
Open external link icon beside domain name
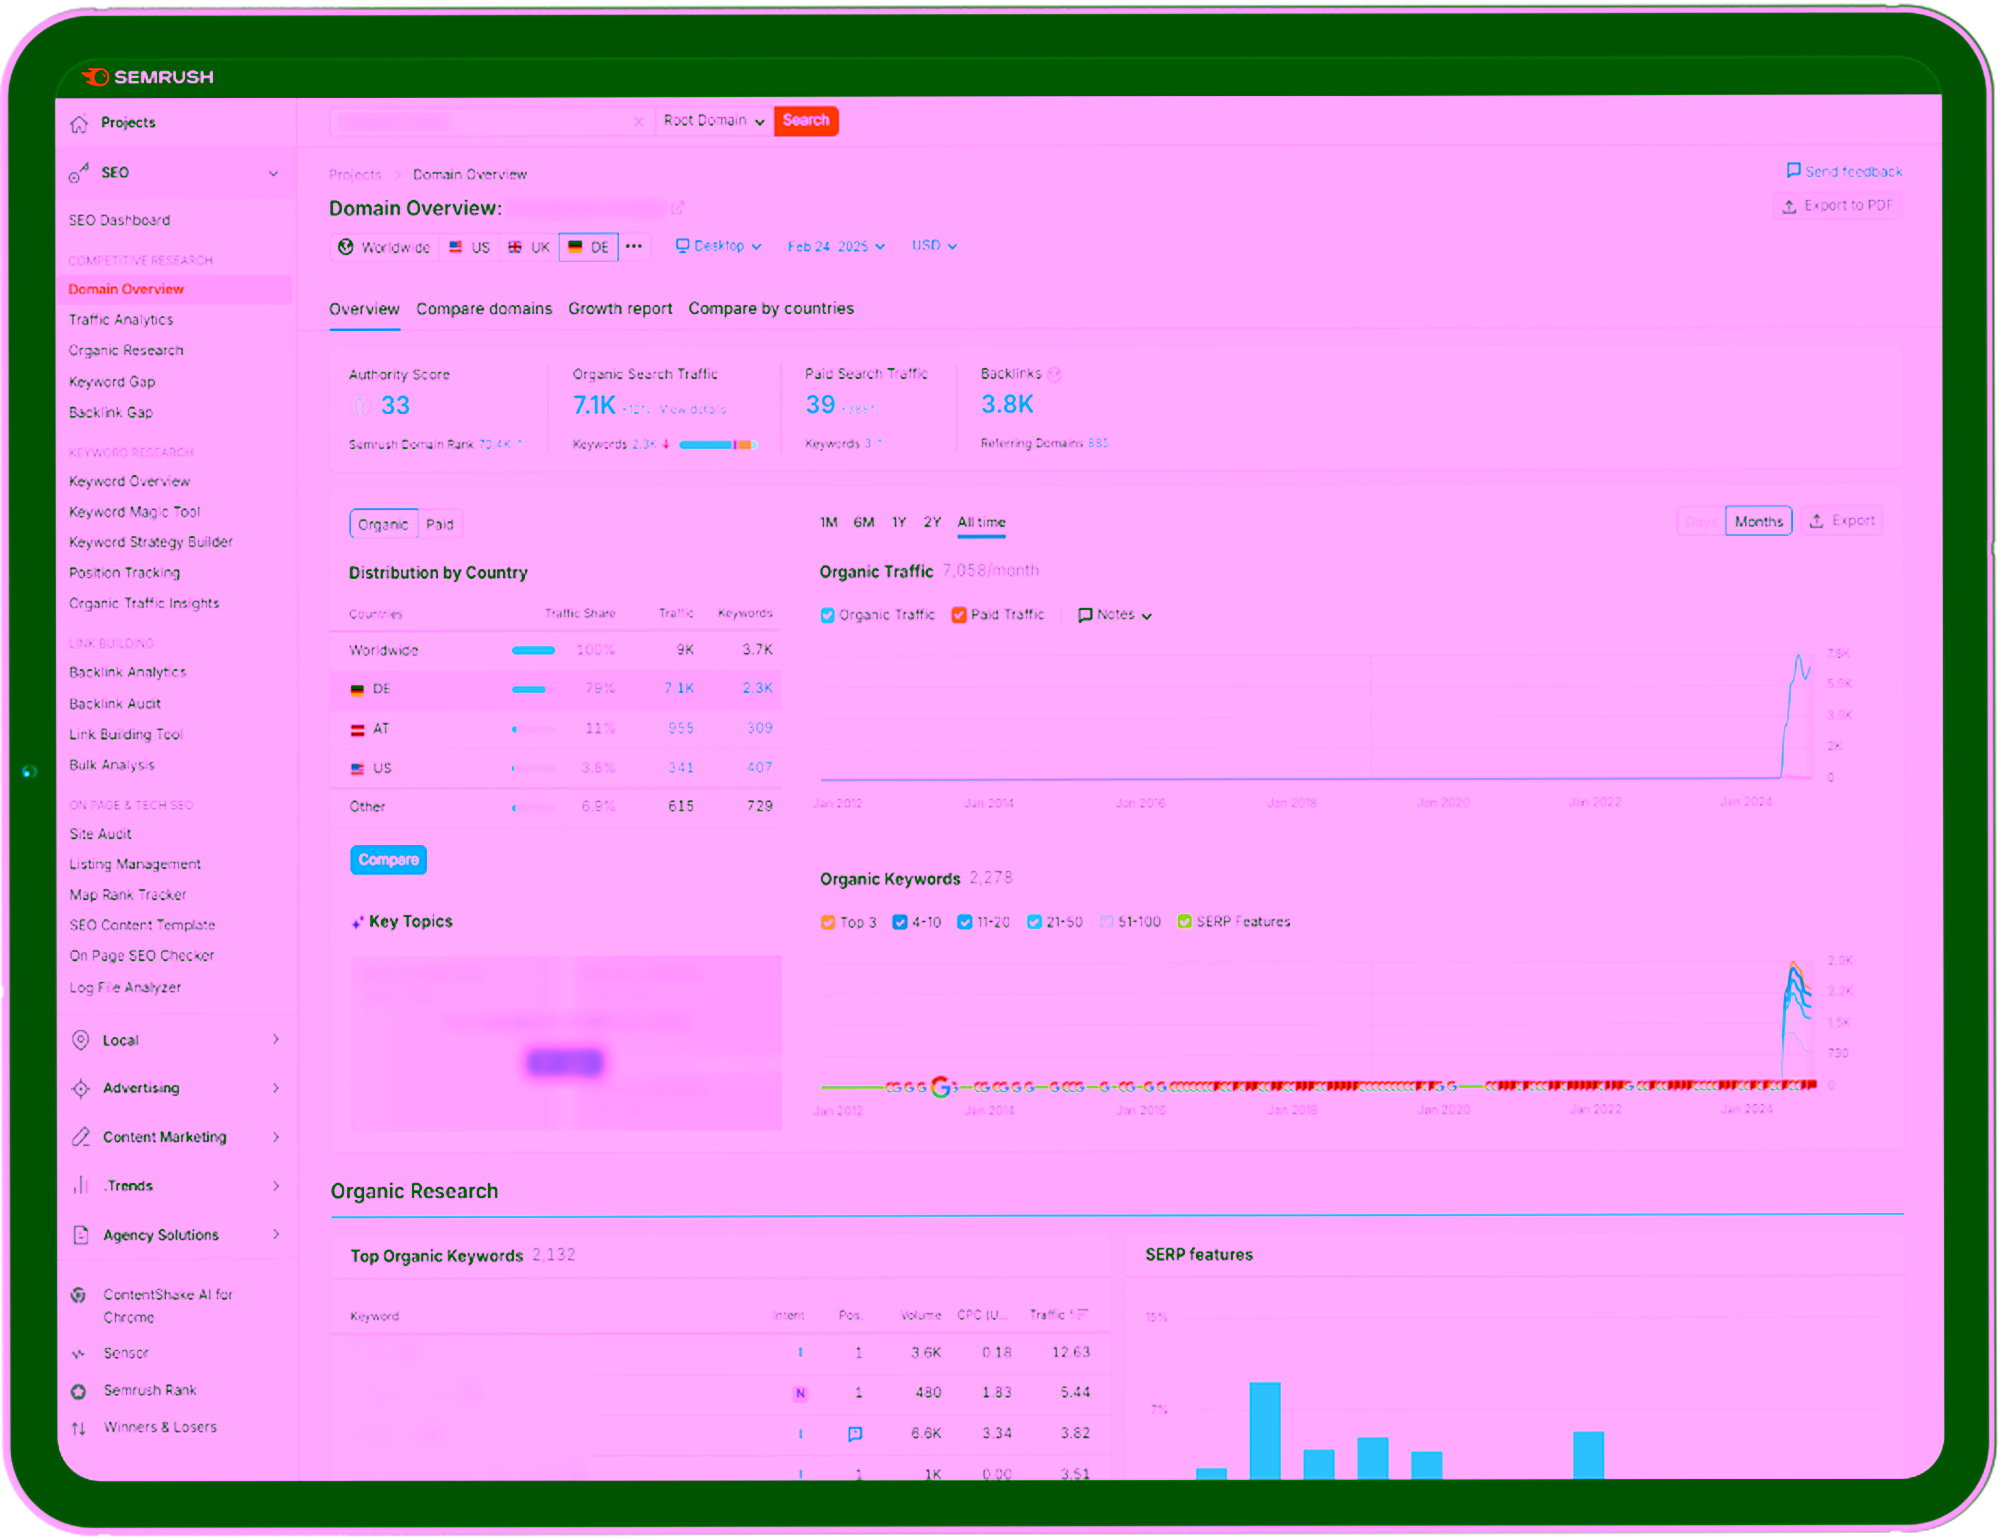(678, 208)
